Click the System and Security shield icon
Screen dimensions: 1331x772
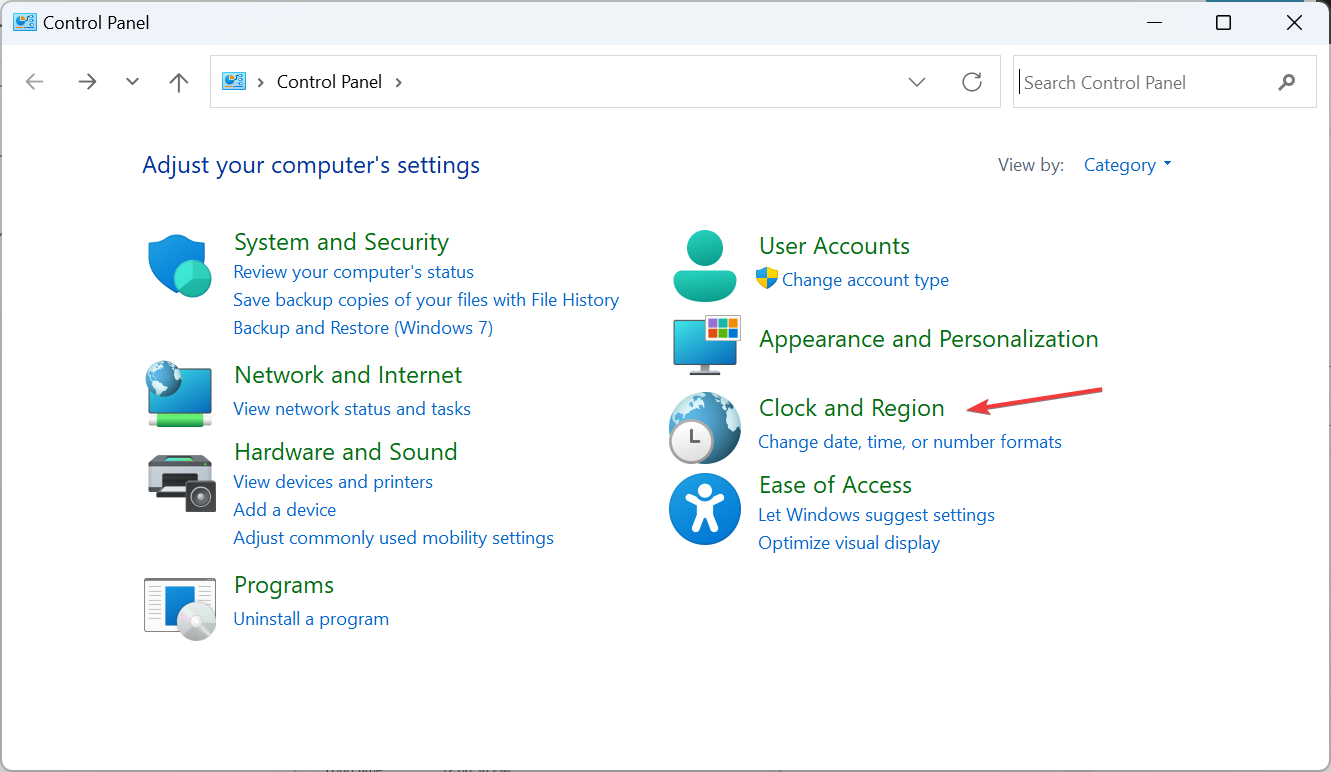pos(178,266)
